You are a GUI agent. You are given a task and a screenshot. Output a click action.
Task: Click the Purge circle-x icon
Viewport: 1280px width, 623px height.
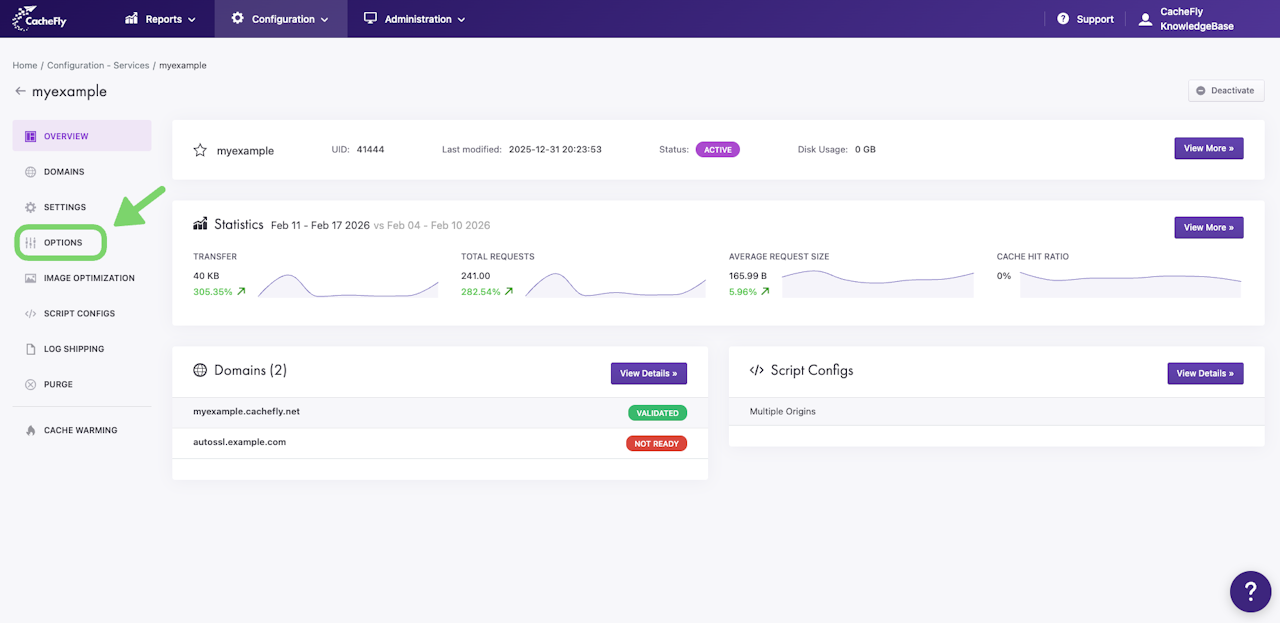(x=30, y=384)
